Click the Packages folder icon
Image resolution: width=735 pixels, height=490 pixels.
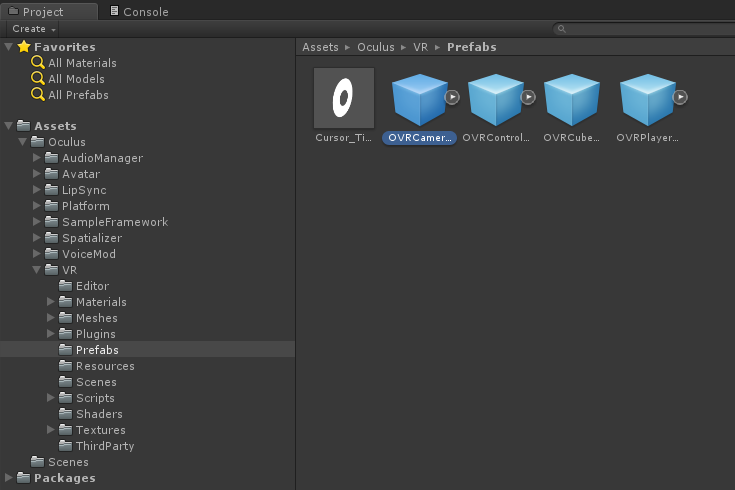23,478
